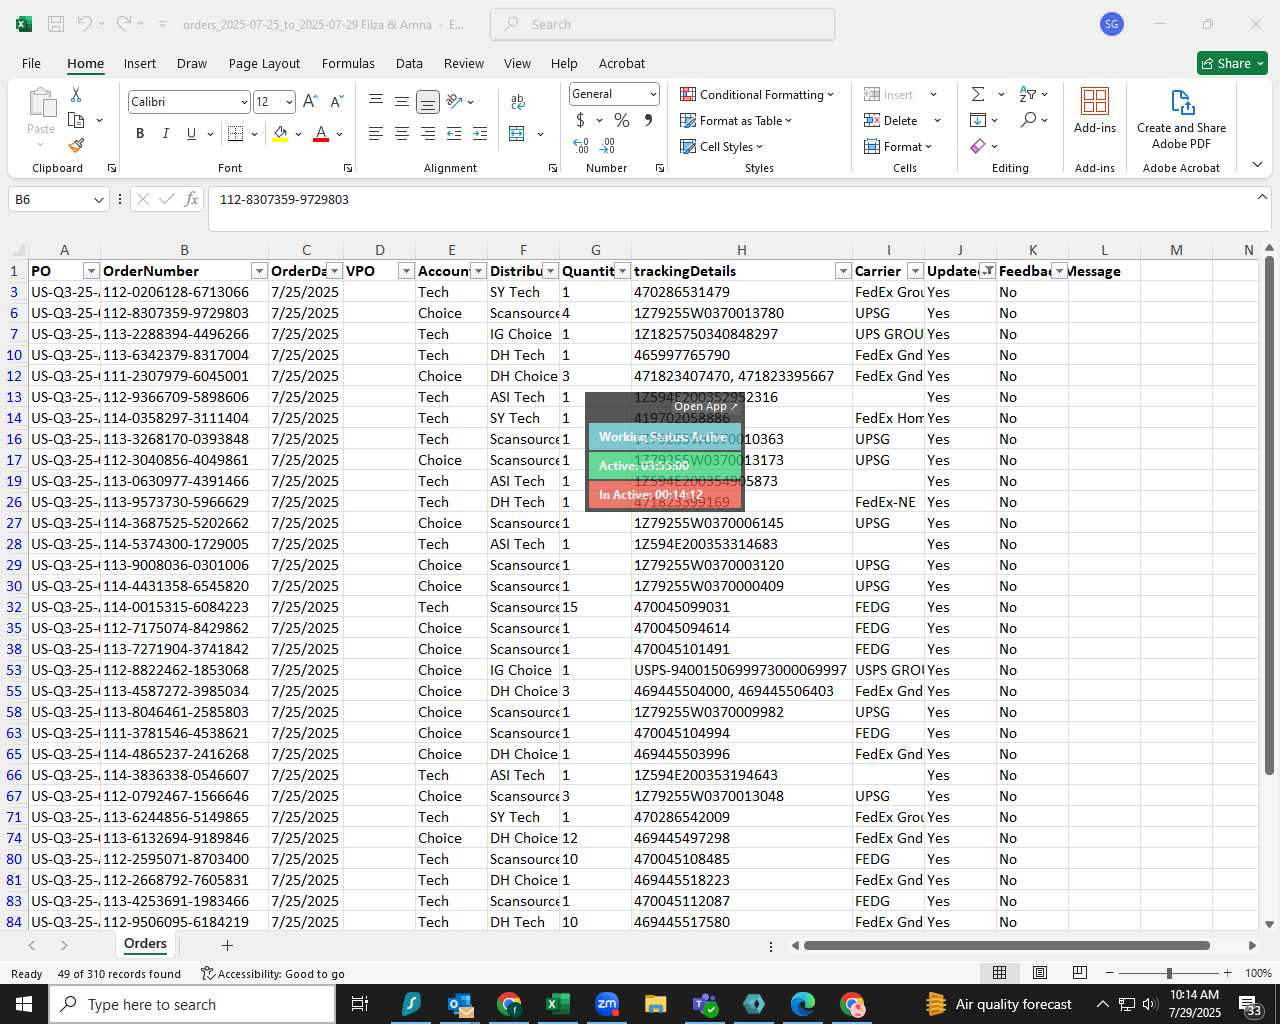Click the Fill Color yellow swatch
Viewport: 1280px width, 1024px height.
pyautogui.click(x=280, y=134)
